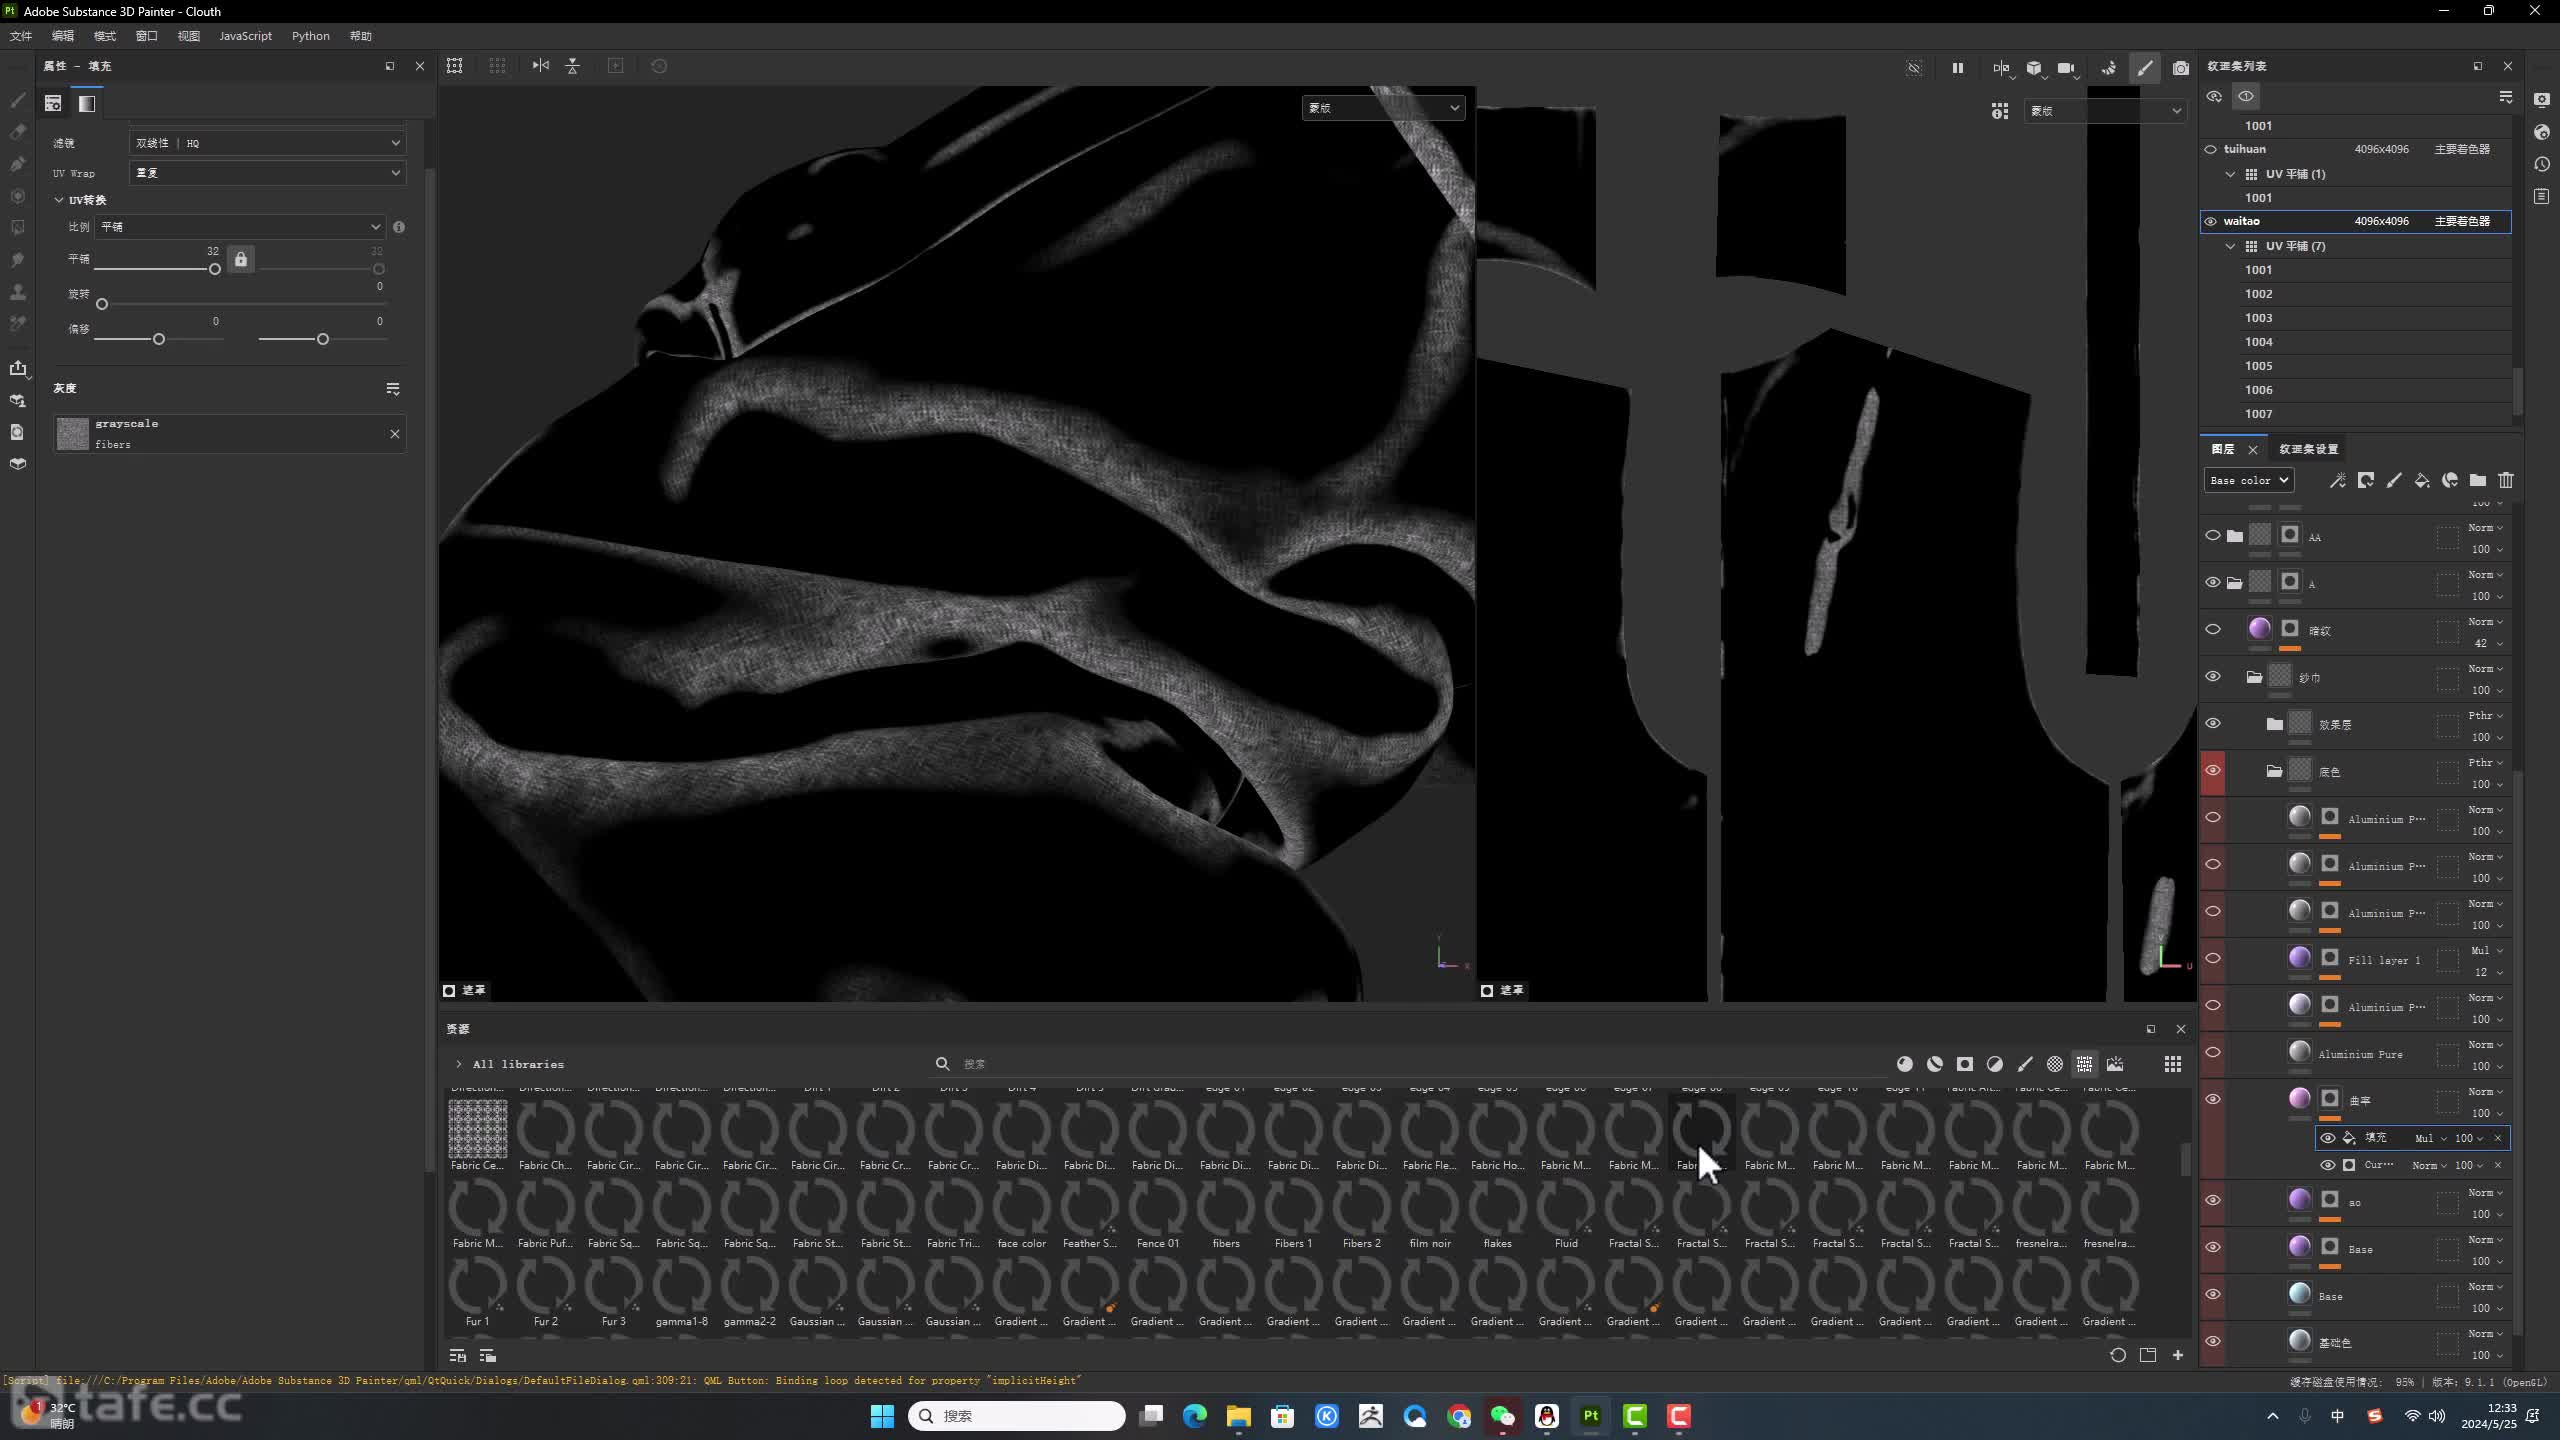2560x1440 pixels.
Task: Add a smart material icon
Action: (2450, 480)
